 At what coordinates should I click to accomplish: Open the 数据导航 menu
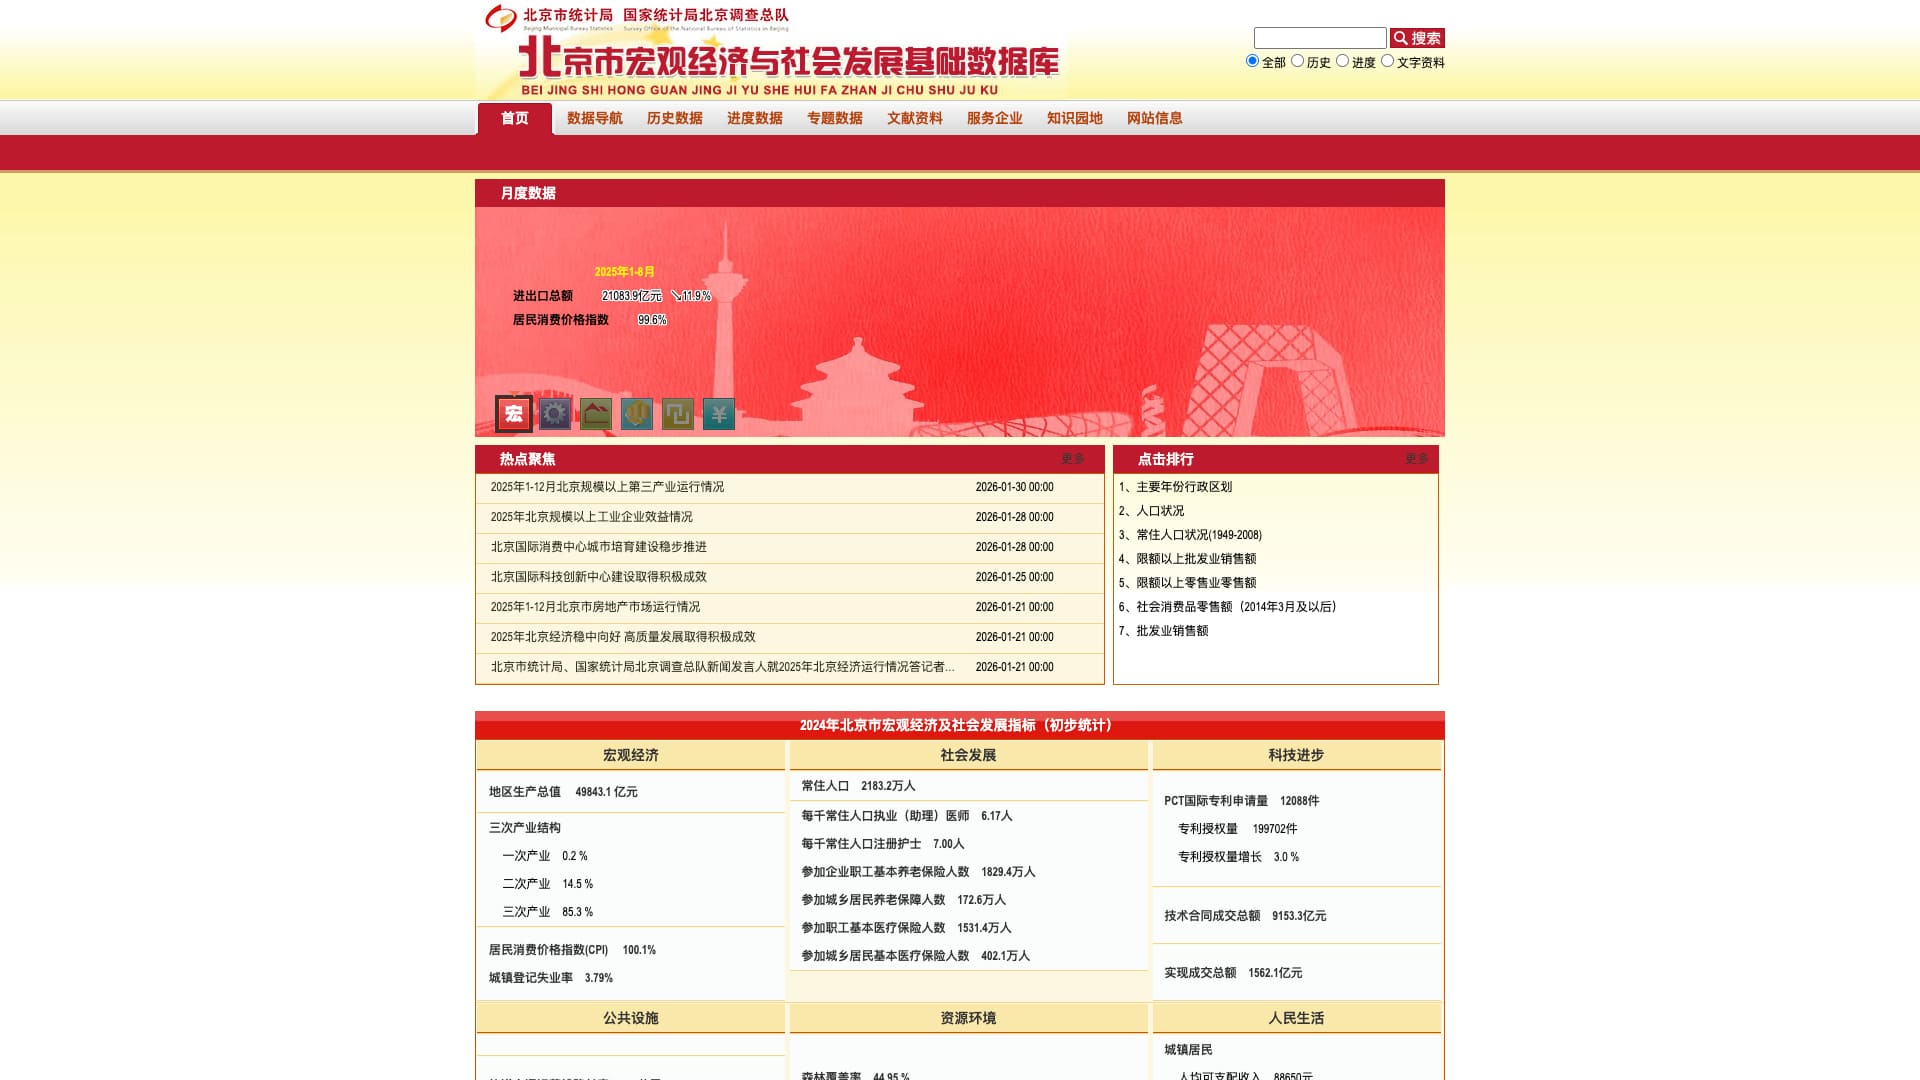point(595,118)
